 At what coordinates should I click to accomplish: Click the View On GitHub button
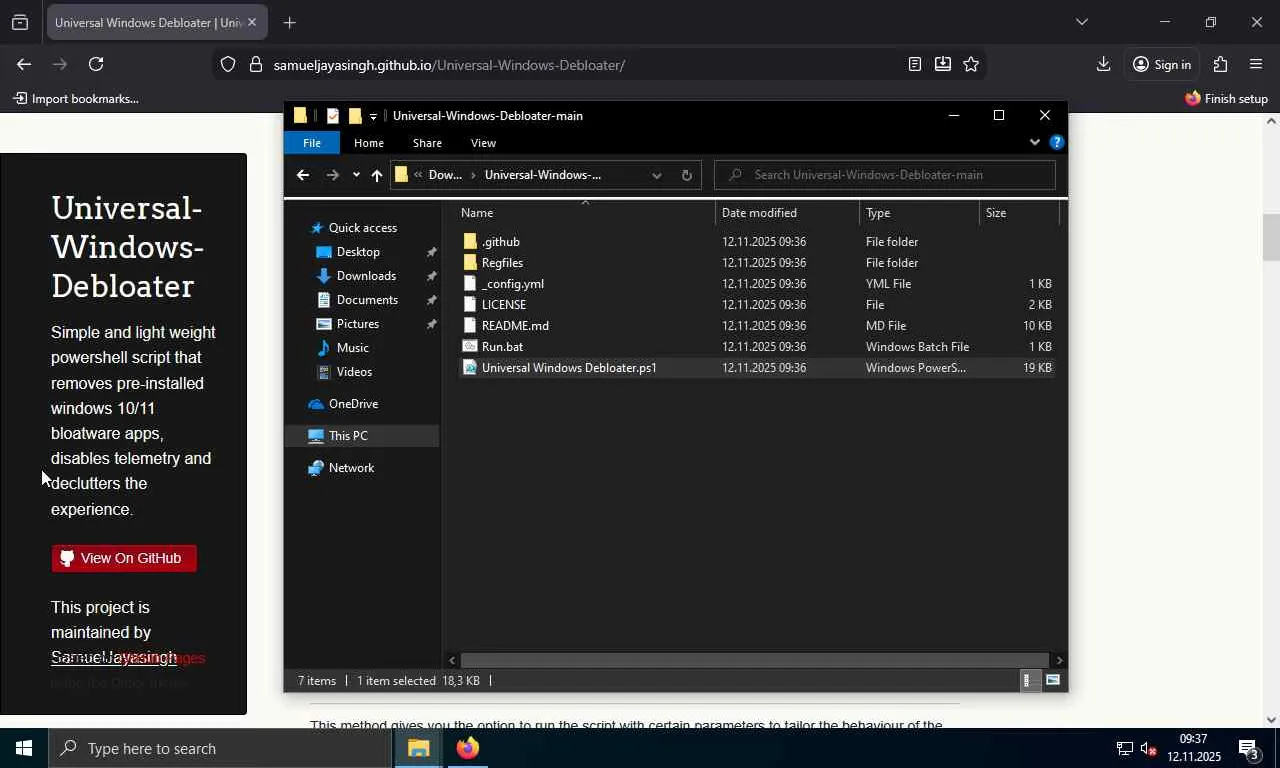pos(124,558)
